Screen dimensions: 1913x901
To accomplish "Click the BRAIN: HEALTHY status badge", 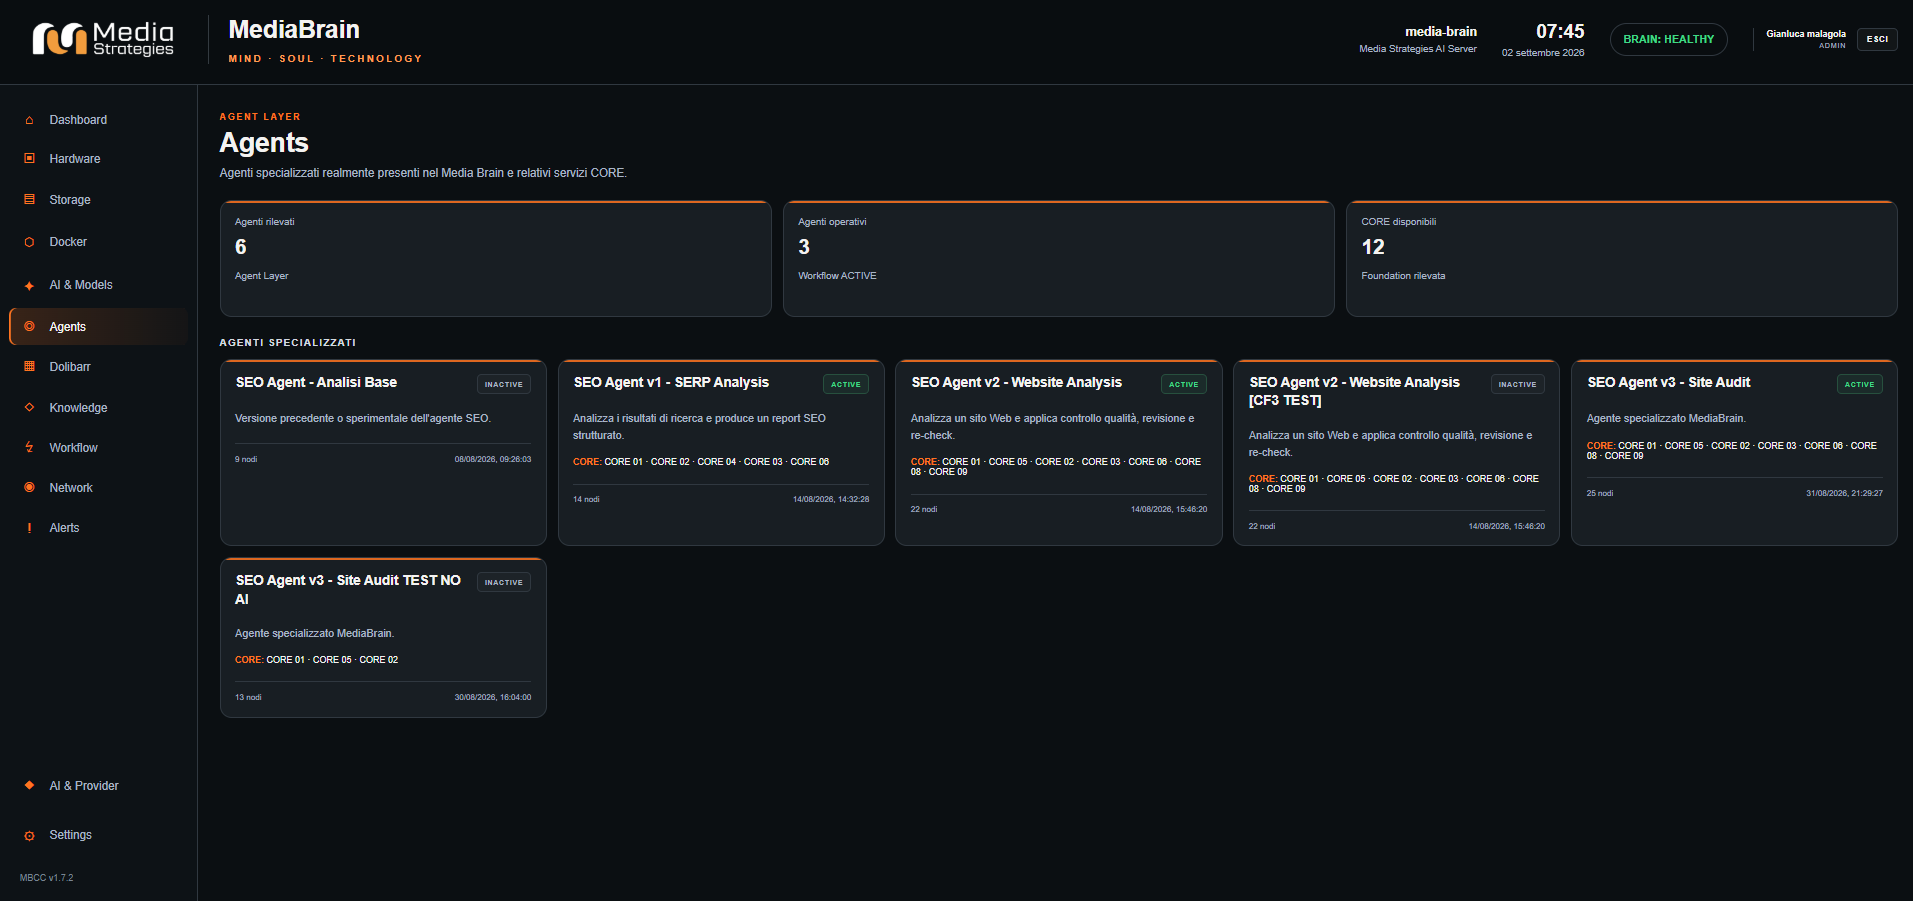I will coord(1668,39).
